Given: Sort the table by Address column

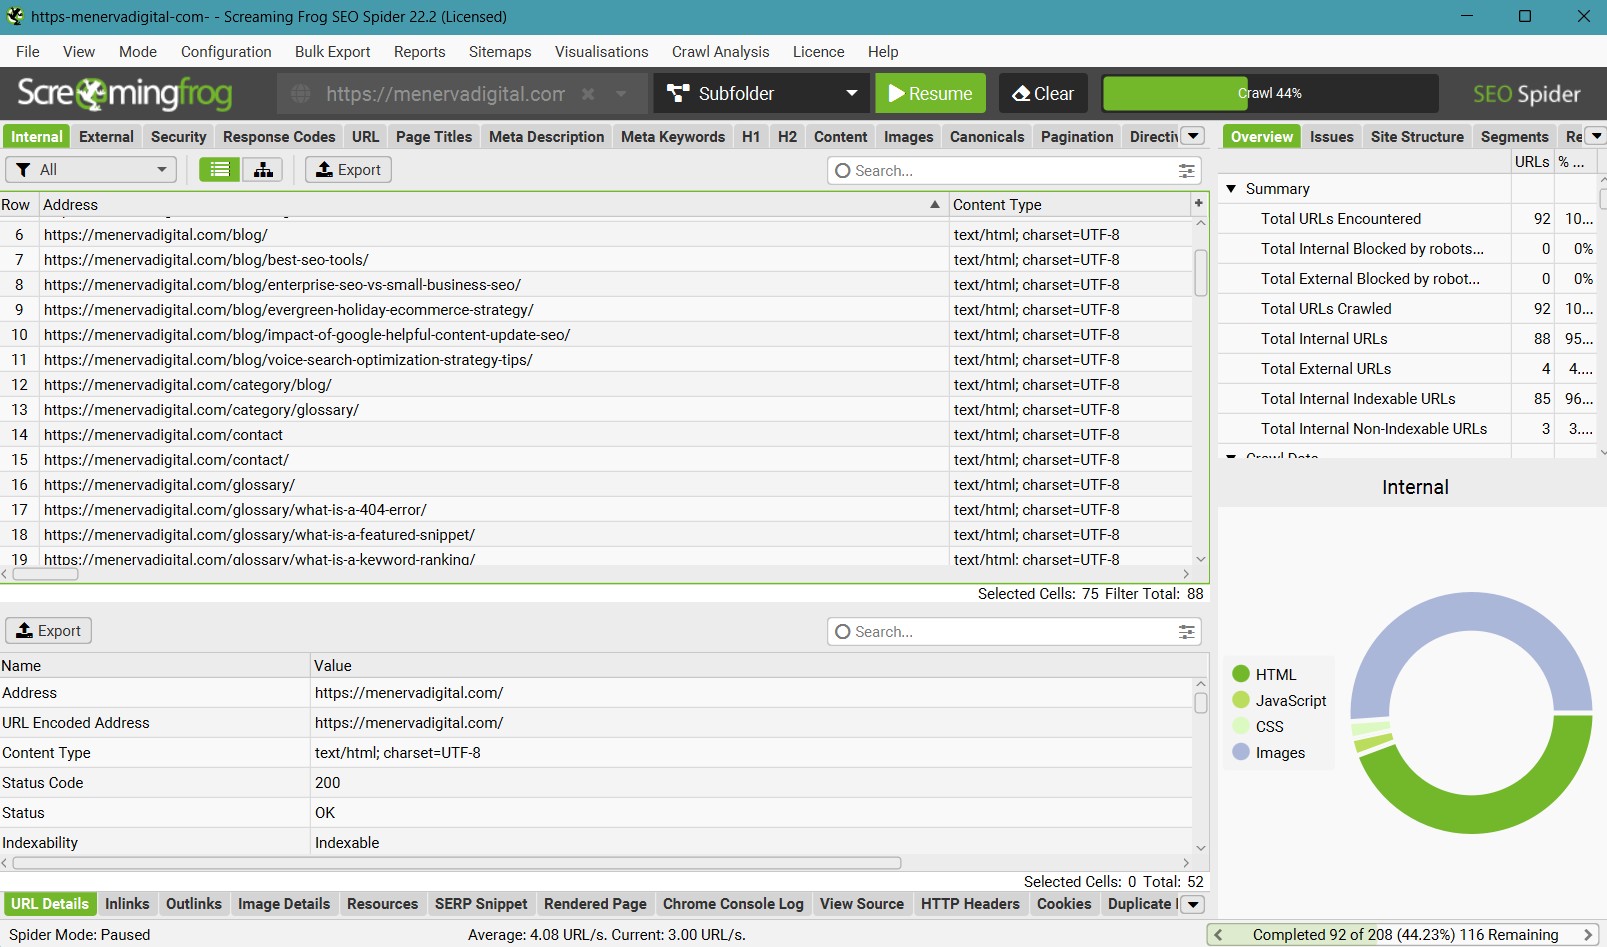Looking at the screenshot, I should [x=490, y=205].
